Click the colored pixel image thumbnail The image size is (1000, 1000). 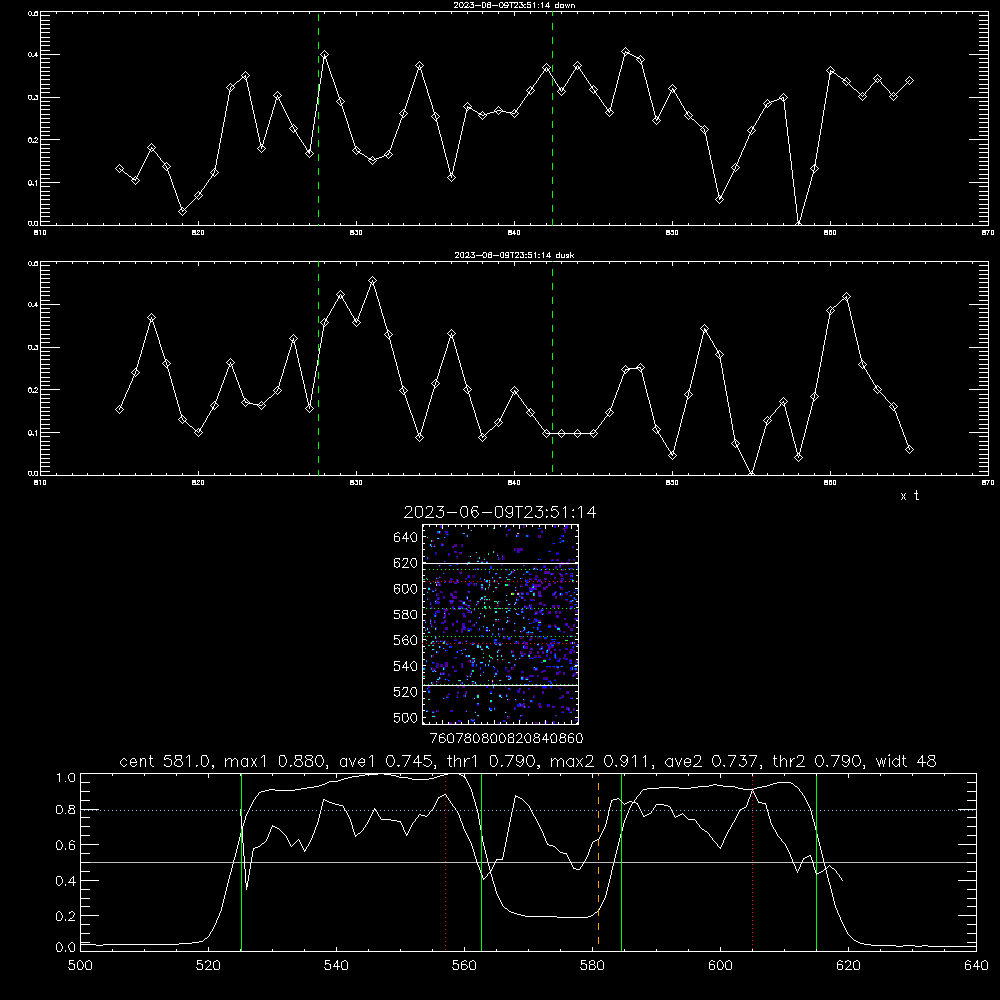[x=500, y=624]
